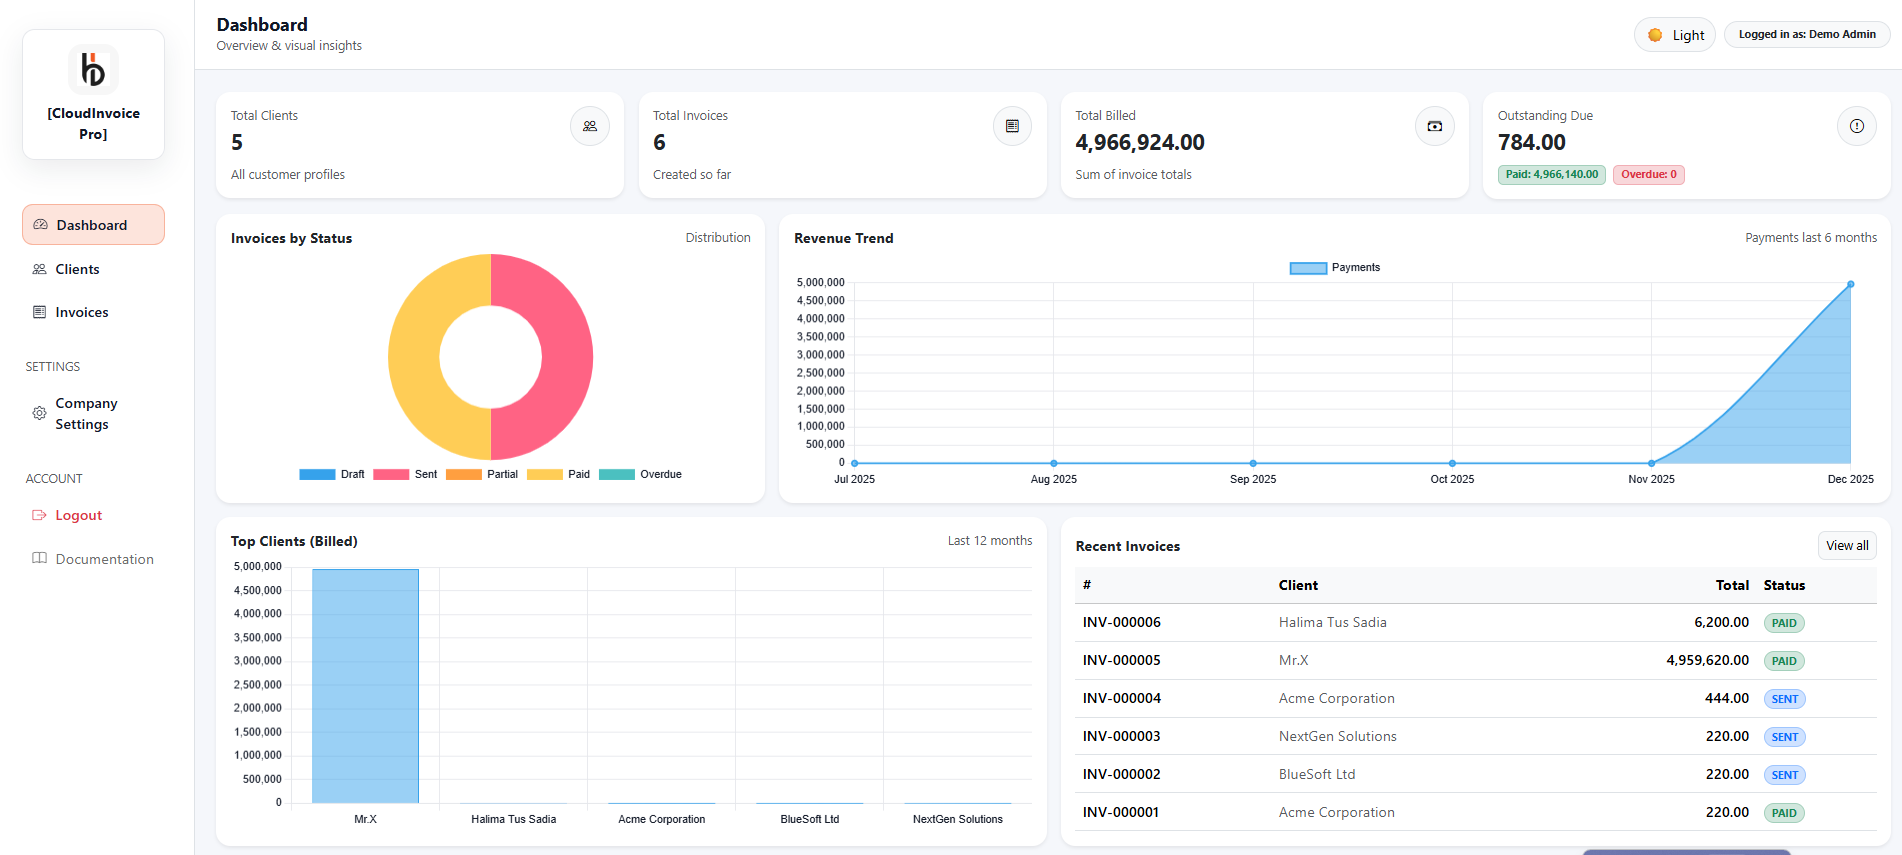Open Invoices in sidebar

pos(93,312)
